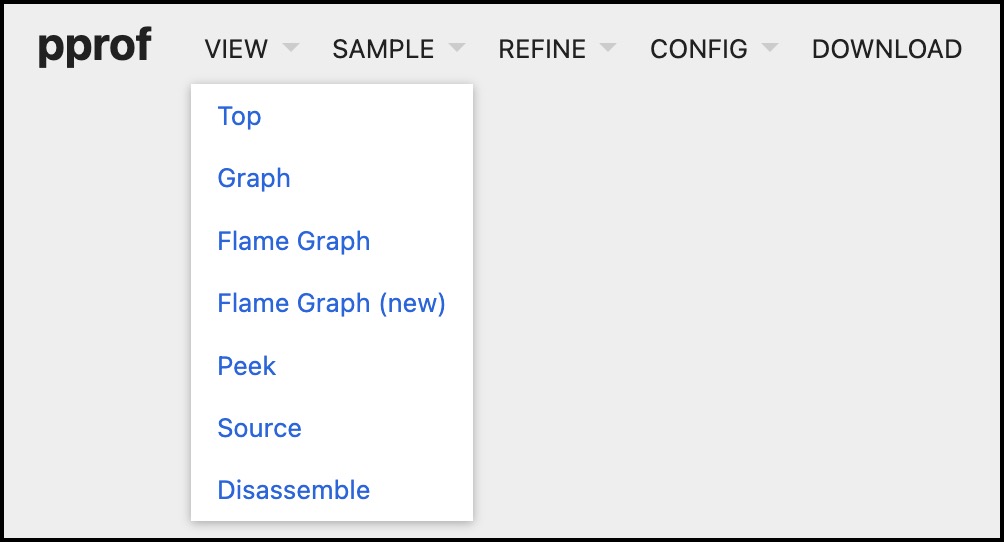Show the Source view
This screenshot has width=1004, height=542.
pyautogui.click(x=259, y=428)
